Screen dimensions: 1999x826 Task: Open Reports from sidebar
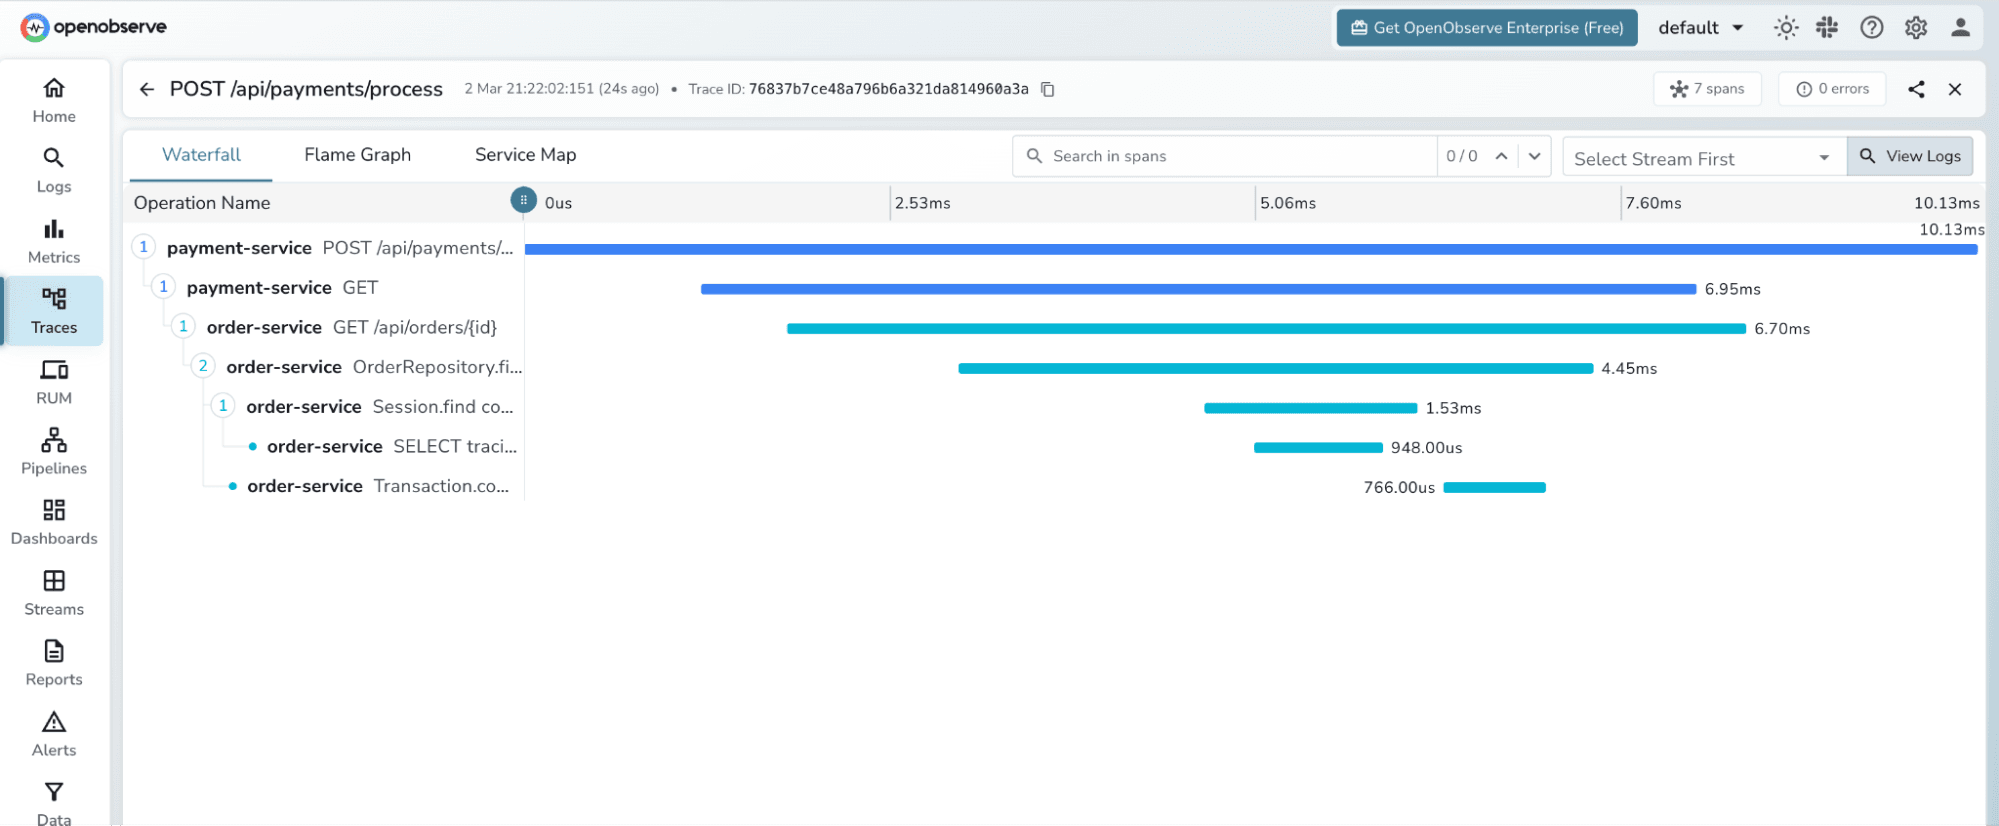(54, 664)
